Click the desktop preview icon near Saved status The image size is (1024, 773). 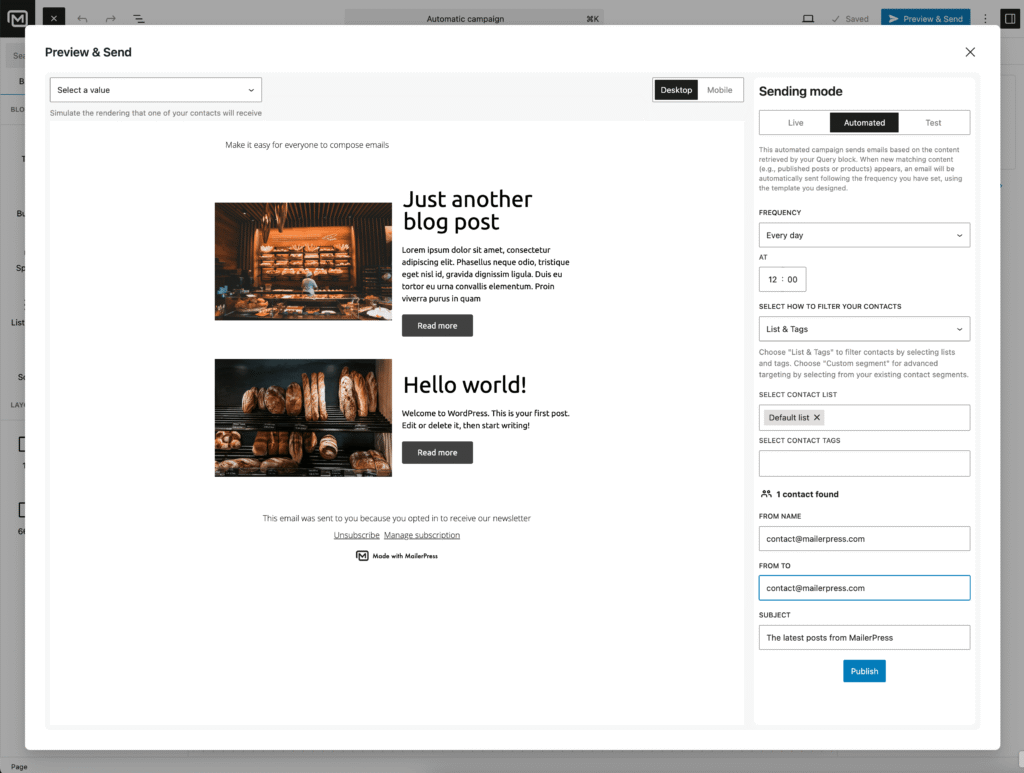pyautogui.click(x=808, y=18)
